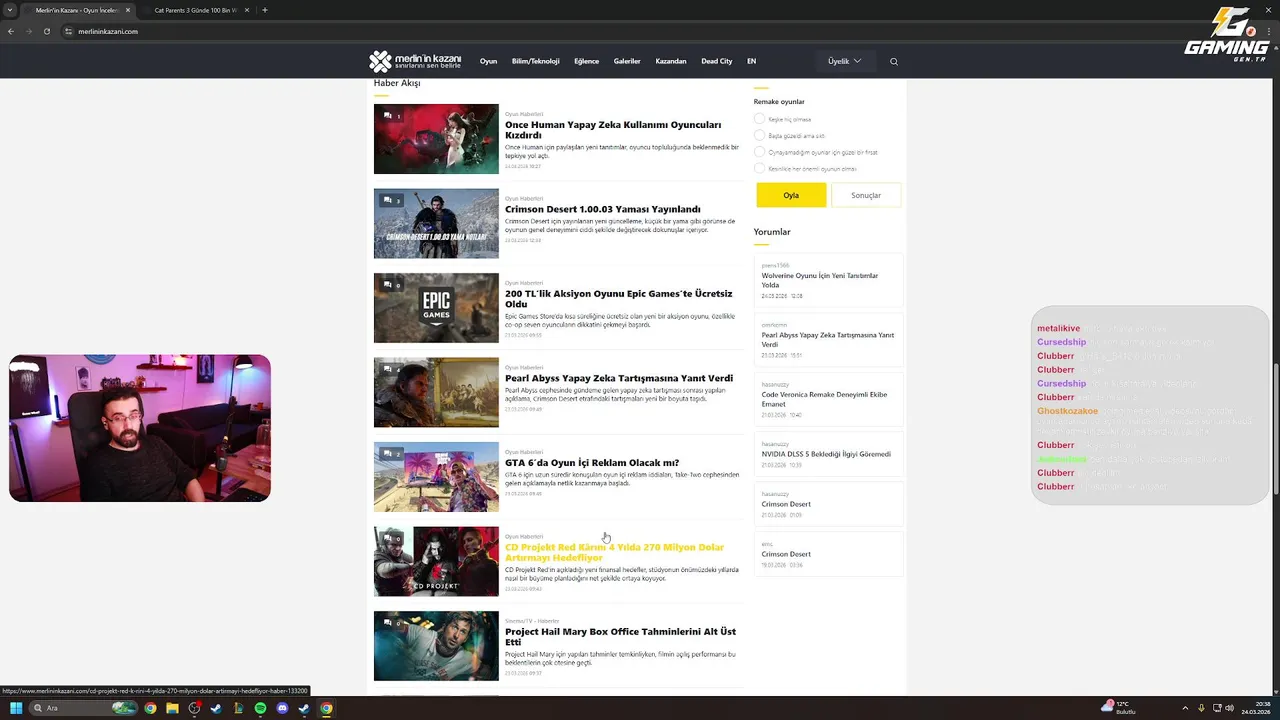Click the yellow Oyla vote button
Viewport: 1280px width, 720px height.
(791, 195)
